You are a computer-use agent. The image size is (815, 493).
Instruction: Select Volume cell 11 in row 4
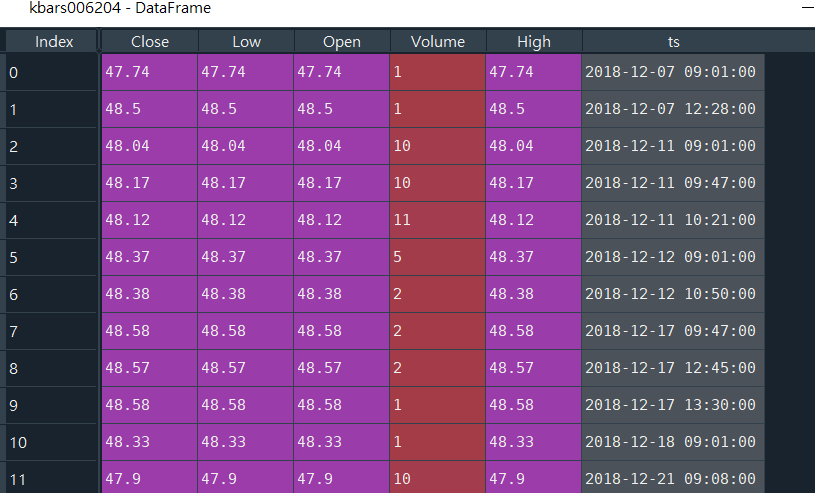[438, 220]
